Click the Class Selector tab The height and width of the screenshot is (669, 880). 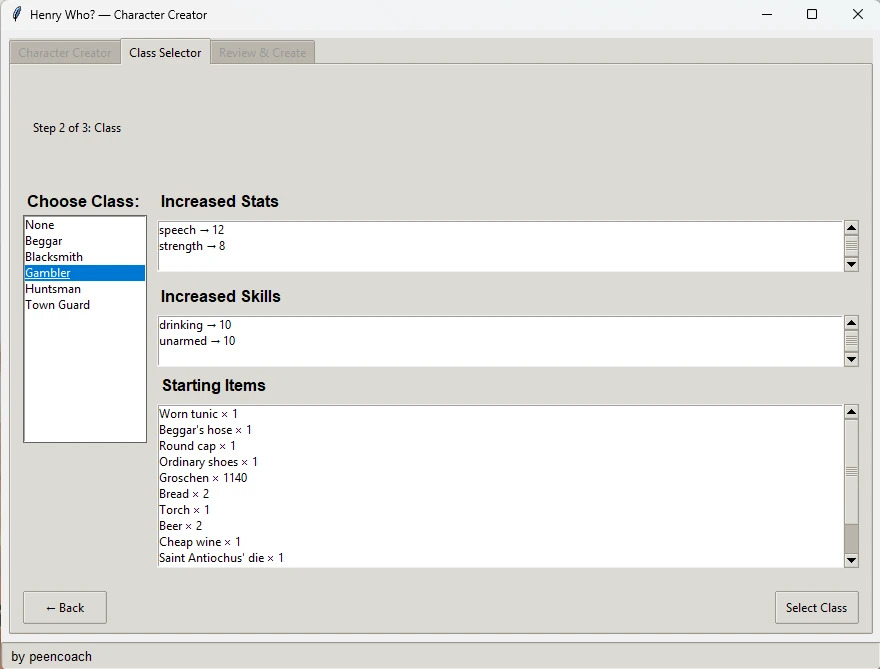(165, 52)
